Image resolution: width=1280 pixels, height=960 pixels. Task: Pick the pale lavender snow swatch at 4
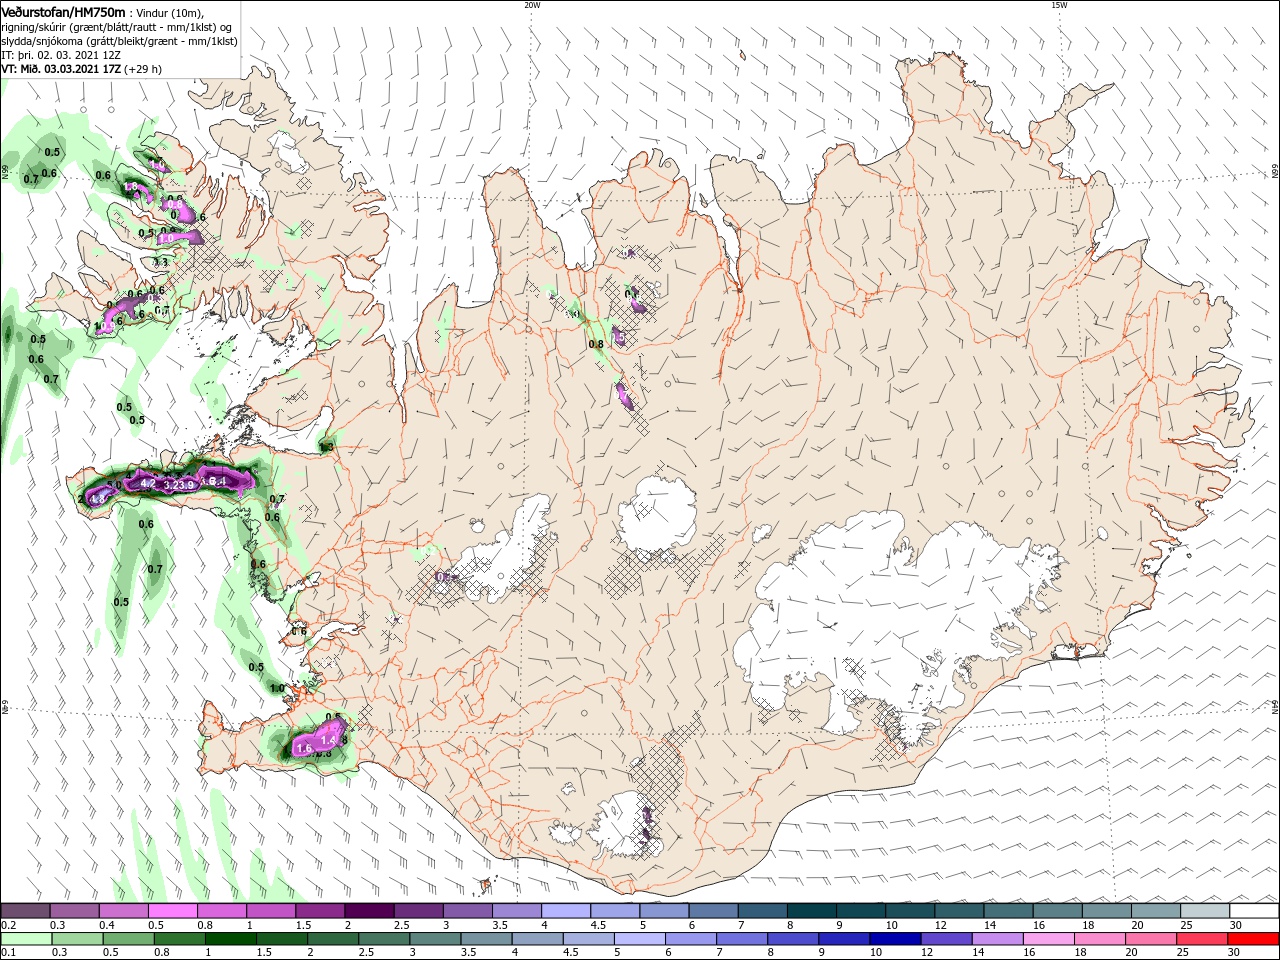pos(564,911)
